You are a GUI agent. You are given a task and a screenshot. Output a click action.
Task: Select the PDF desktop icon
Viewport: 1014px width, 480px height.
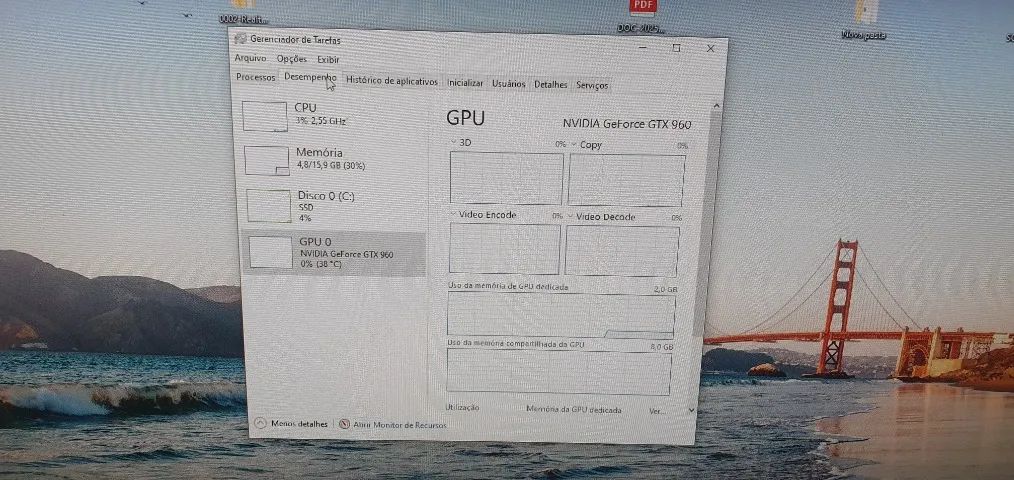click(642, 16)
